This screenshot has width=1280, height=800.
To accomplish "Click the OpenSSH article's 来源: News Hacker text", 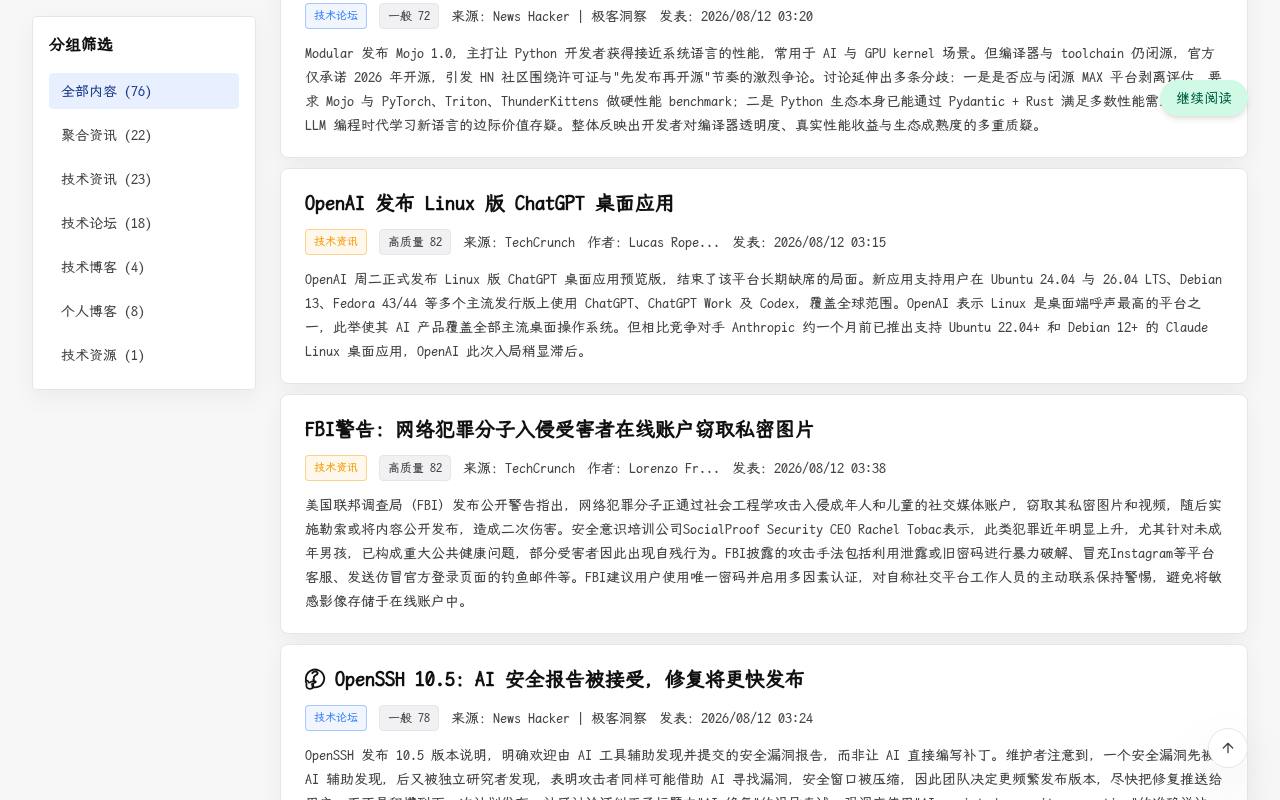I will point(549,718).
